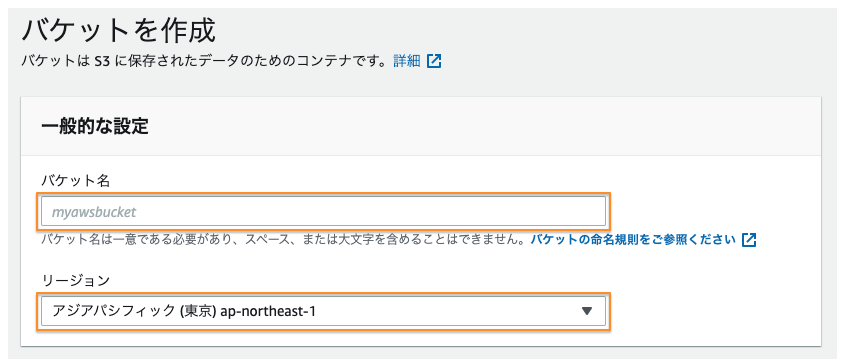This screenshot has width=844, height=364.
Task: Click the リージョン dropdown triangle arrow
Action: [587, 311]
